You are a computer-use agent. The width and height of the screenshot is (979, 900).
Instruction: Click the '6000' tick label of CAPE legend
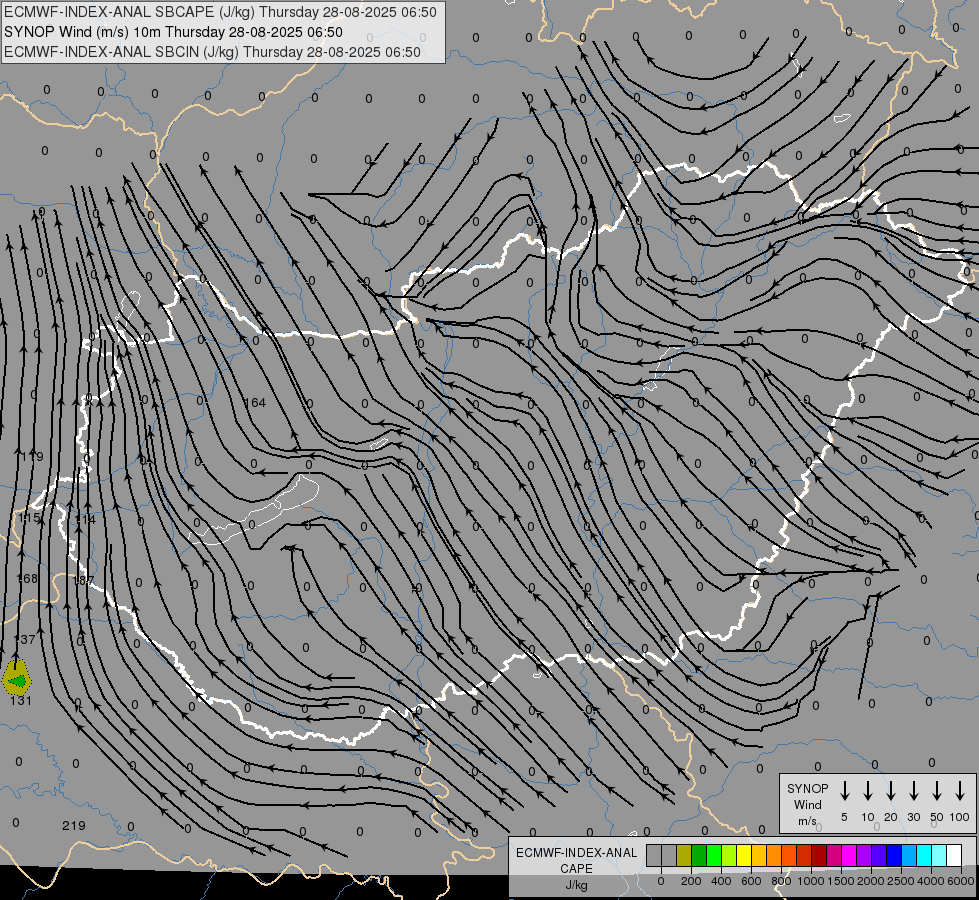(x=961, y=881)
